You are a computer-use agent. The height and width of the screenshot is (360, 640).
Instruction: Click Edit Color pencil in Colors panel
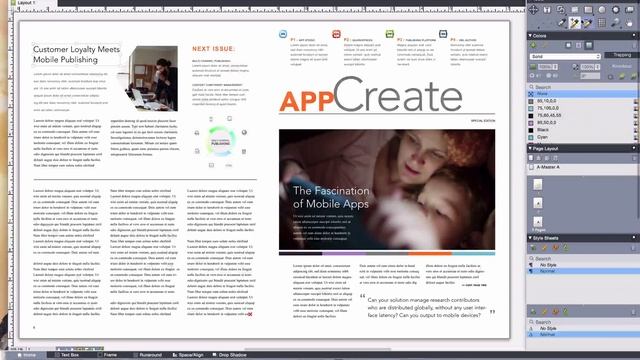point(545,45)
